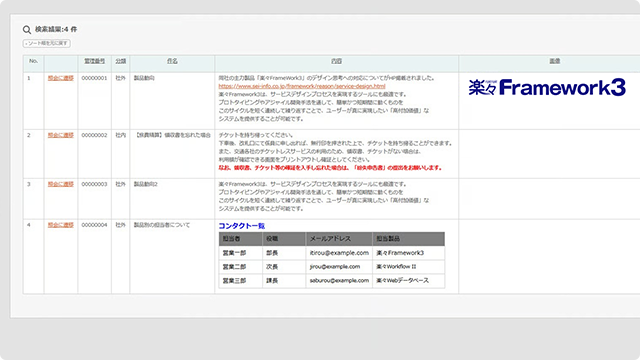Click the blue コンタクト一覧 heading

(x=242, y=226)
